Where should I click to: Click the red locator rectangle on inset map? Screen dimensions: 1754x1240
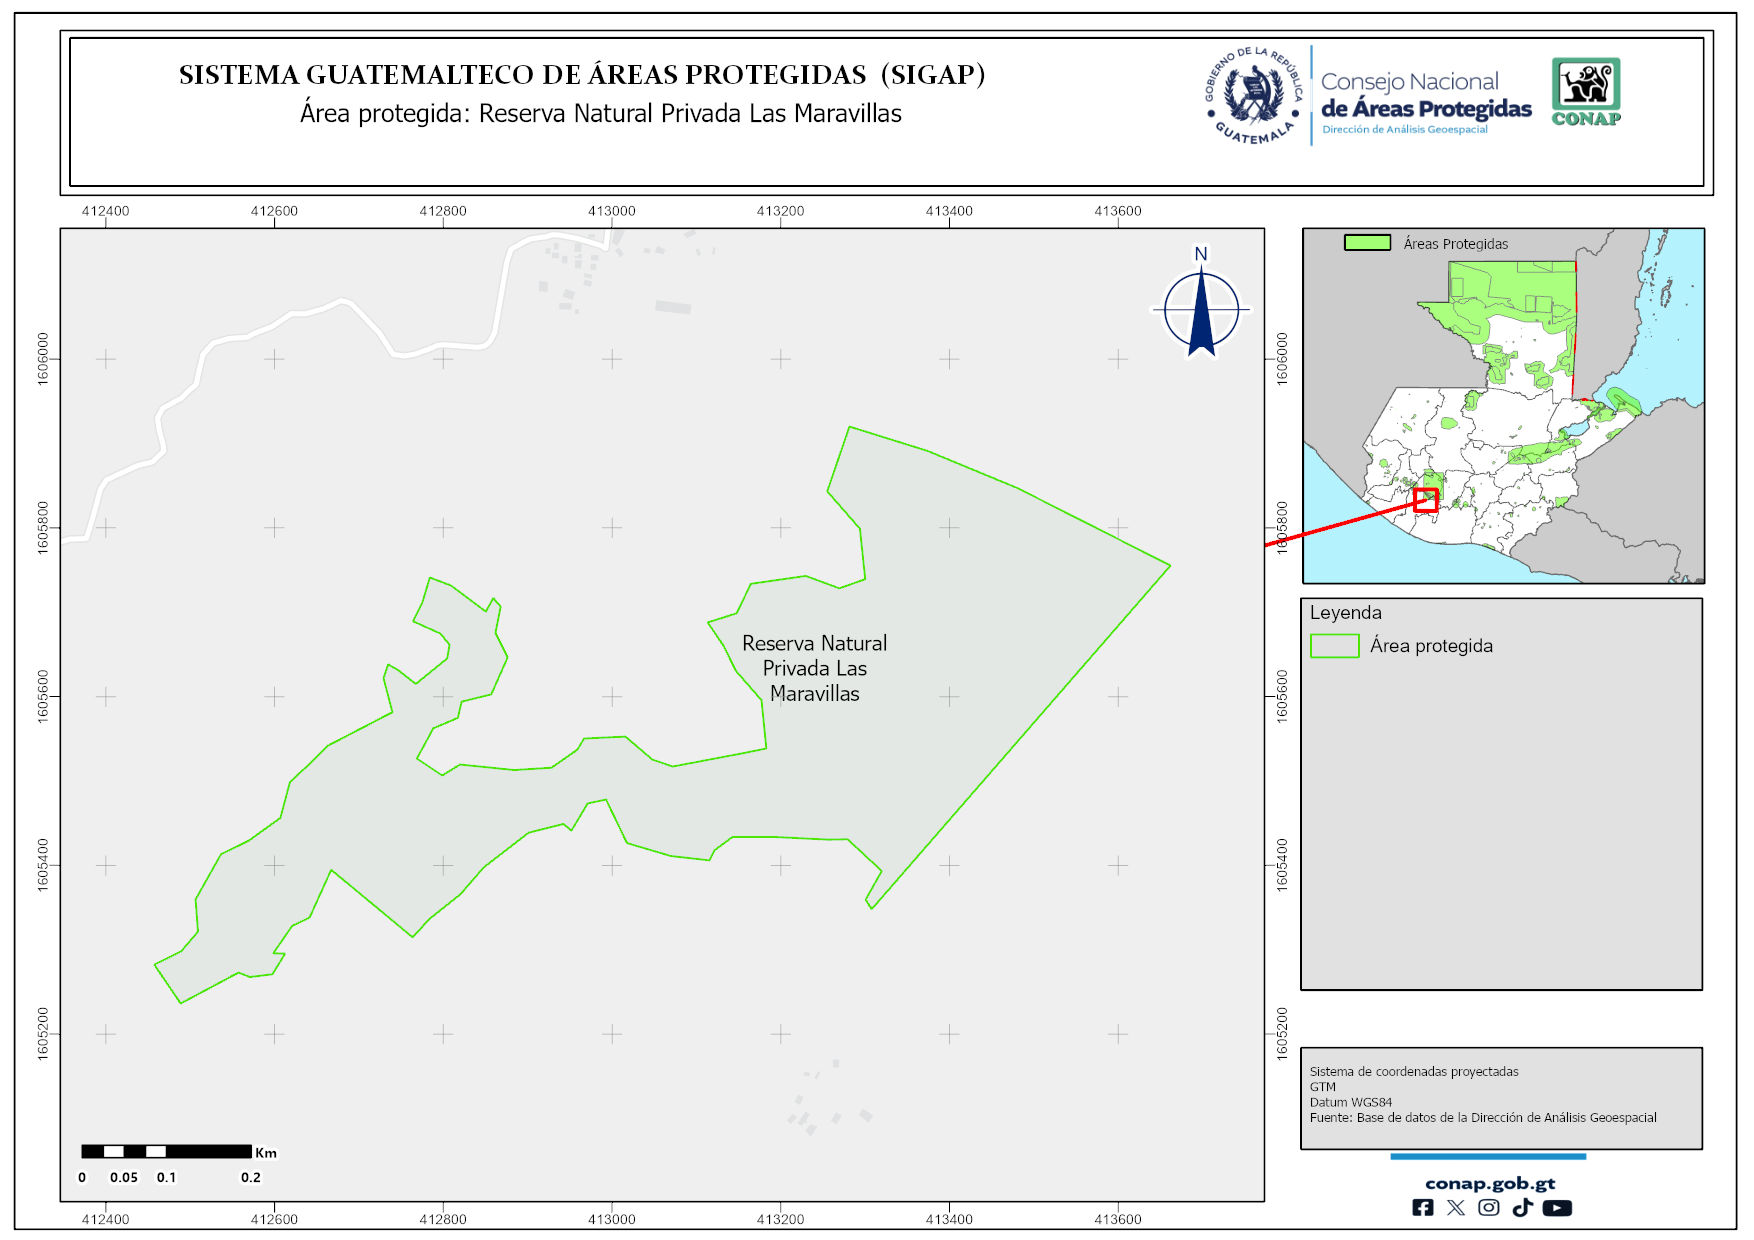point(1426,500)
